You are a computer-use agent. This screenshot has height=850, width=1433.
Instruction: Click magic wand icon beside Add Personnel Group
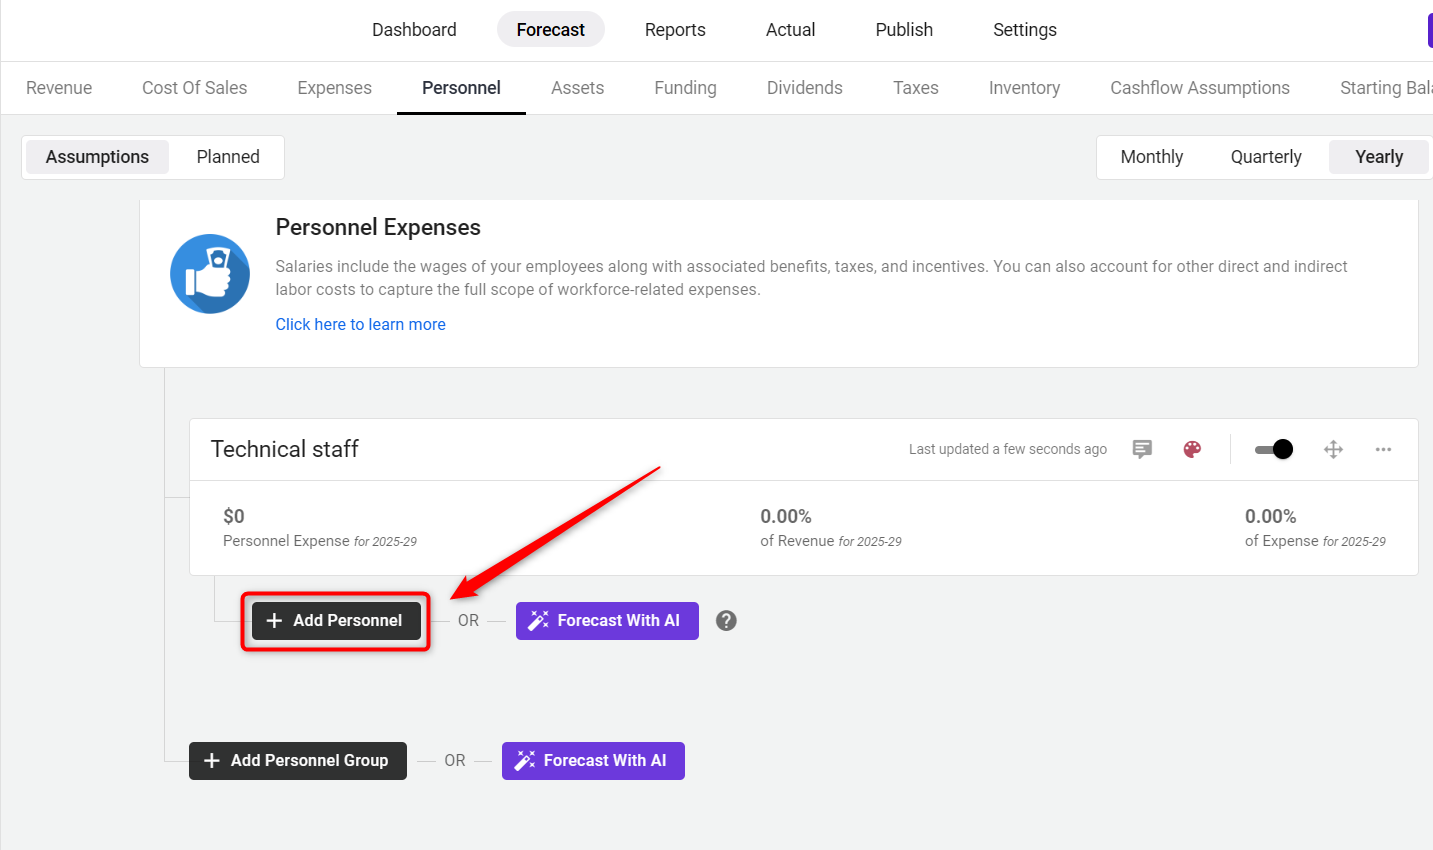coord(524,761)
